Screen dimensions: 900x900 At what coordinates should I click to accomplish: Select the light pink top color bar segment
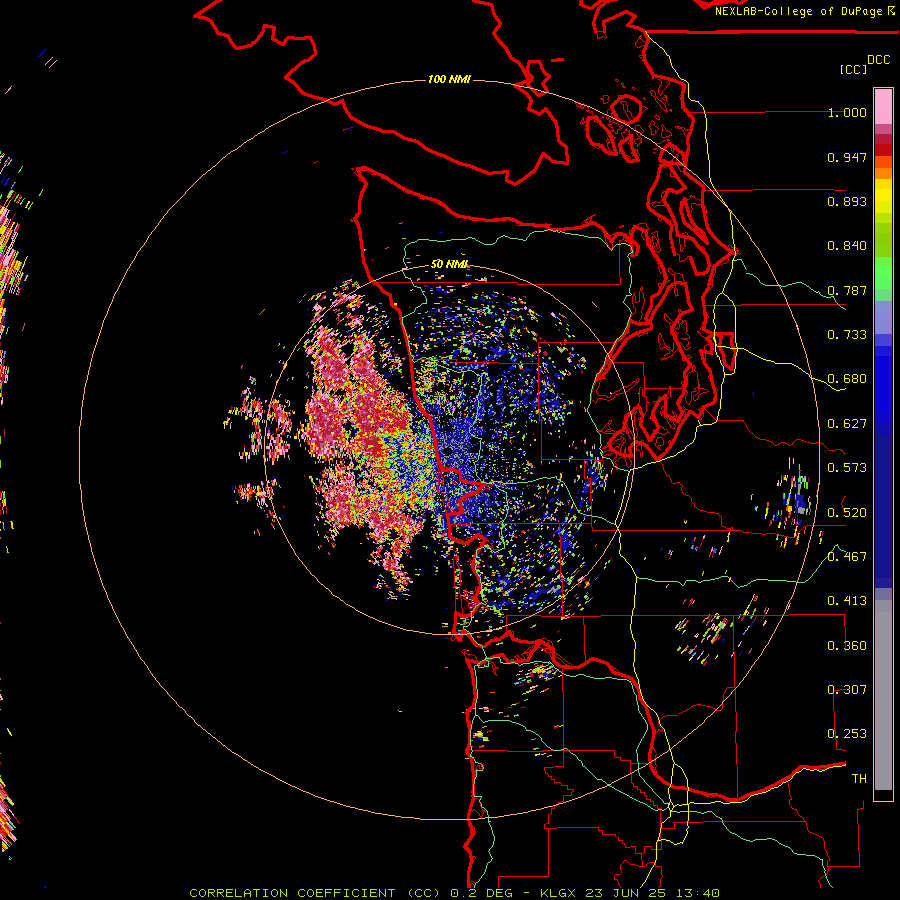883,106
